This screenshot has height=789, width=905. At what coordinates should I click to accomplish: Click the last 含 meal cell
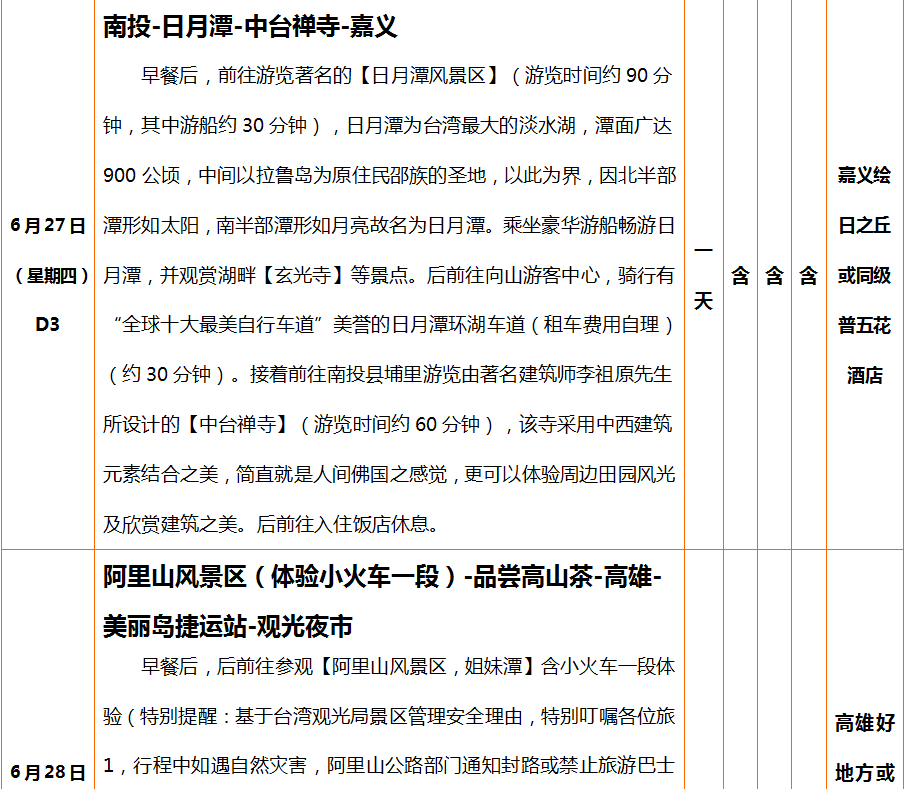[808, 276]
